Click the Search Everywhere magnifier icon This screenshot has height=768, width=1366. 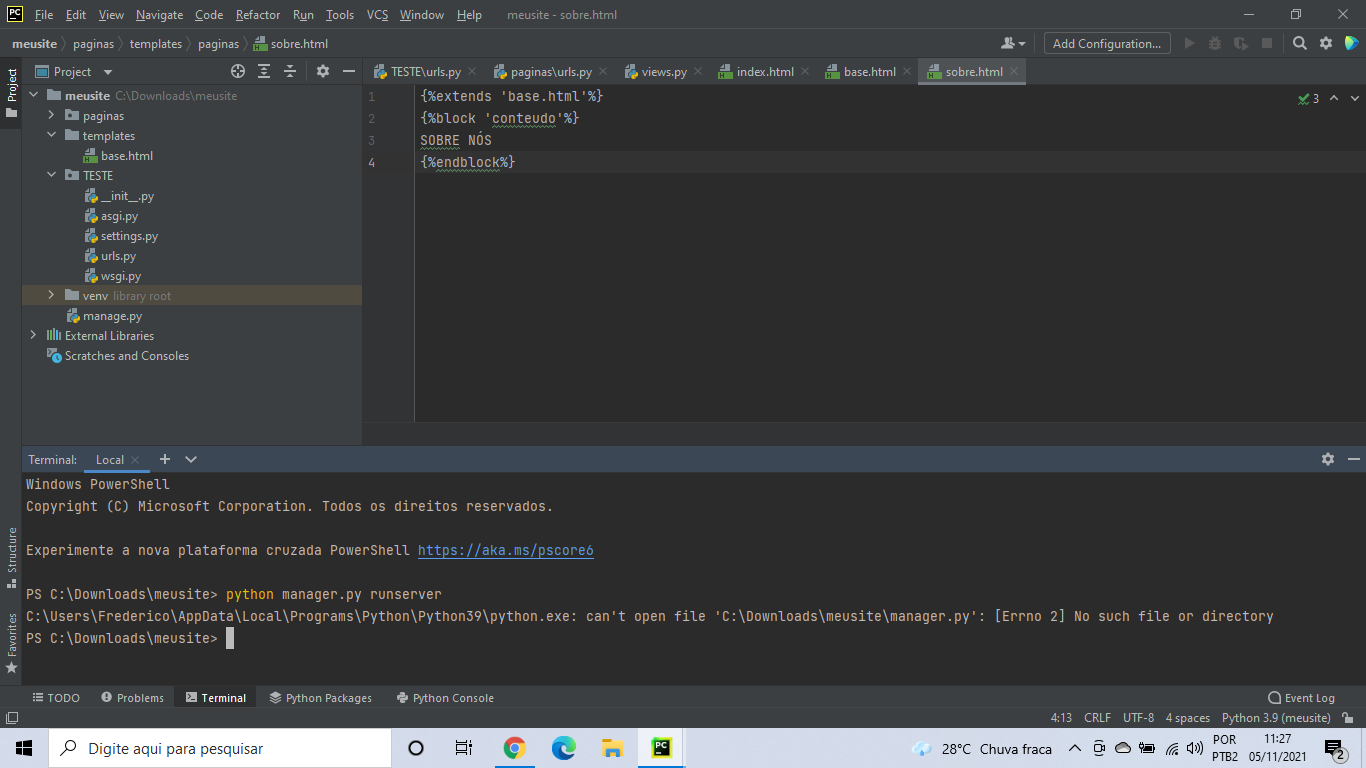(x=1300, y=43)
